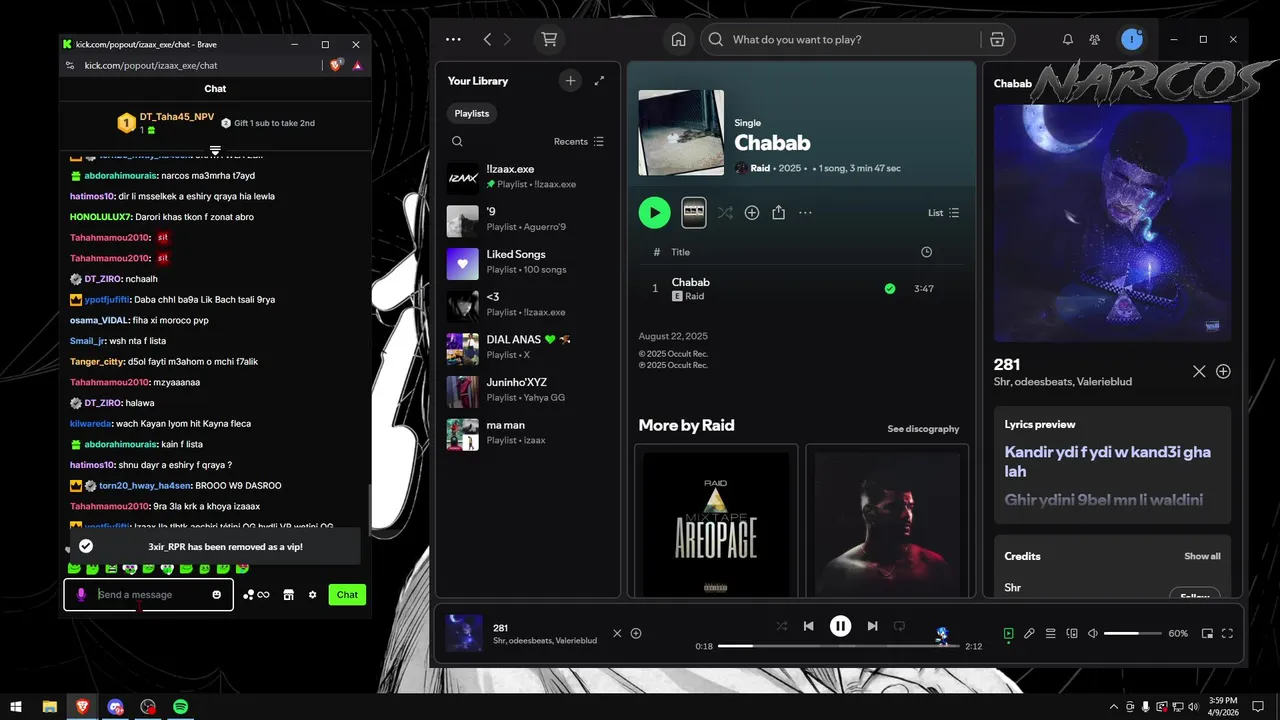Toggle lyrics microphone icon

tap(1029, 633)
